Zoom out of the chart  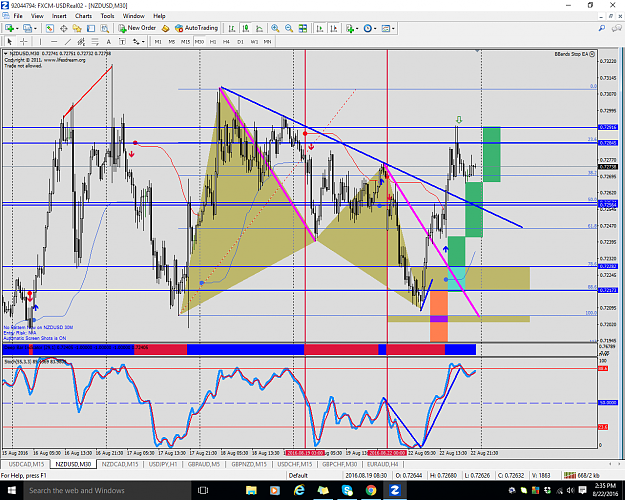[289, 28]
